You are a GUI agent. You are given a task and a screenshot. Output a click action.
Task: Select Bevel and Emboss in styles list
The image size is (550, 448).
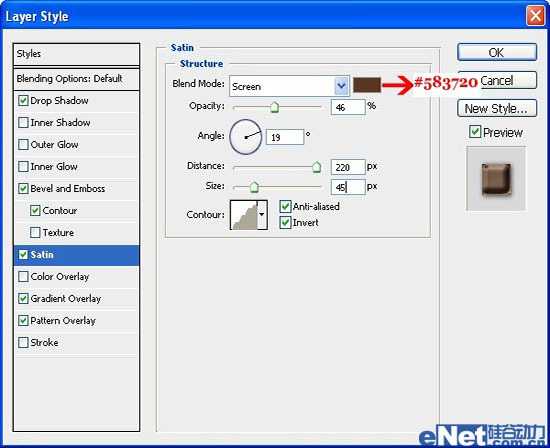click(68, 188)
